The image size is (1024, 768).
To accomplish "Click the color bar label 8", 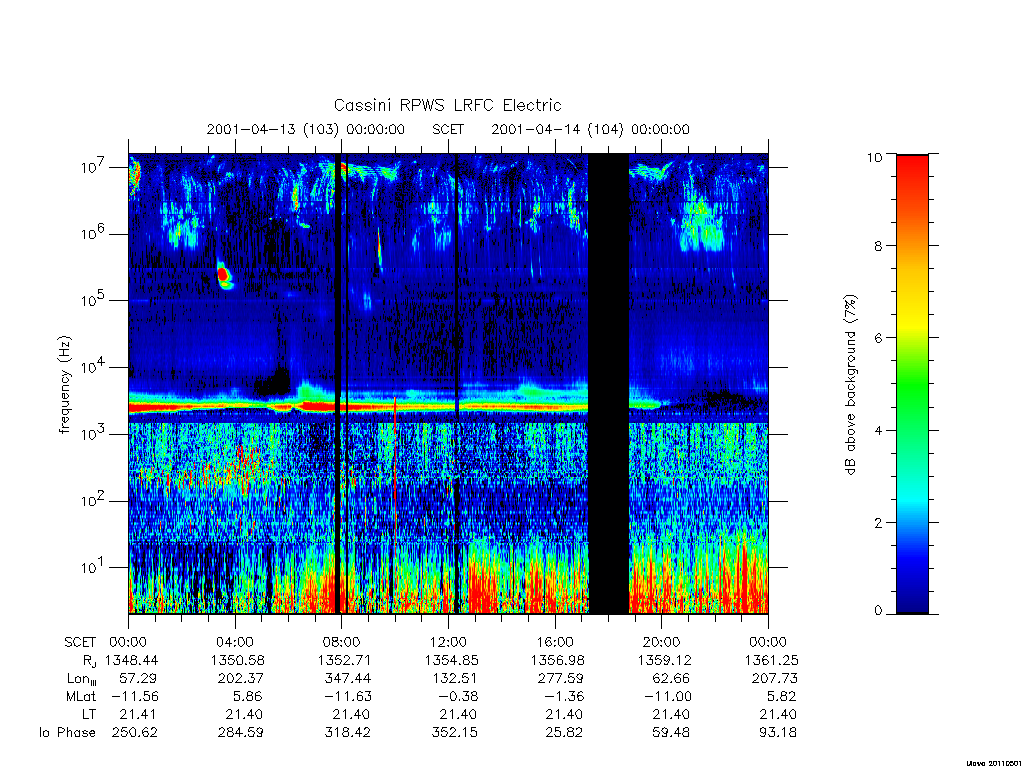I will coord(878,246).
